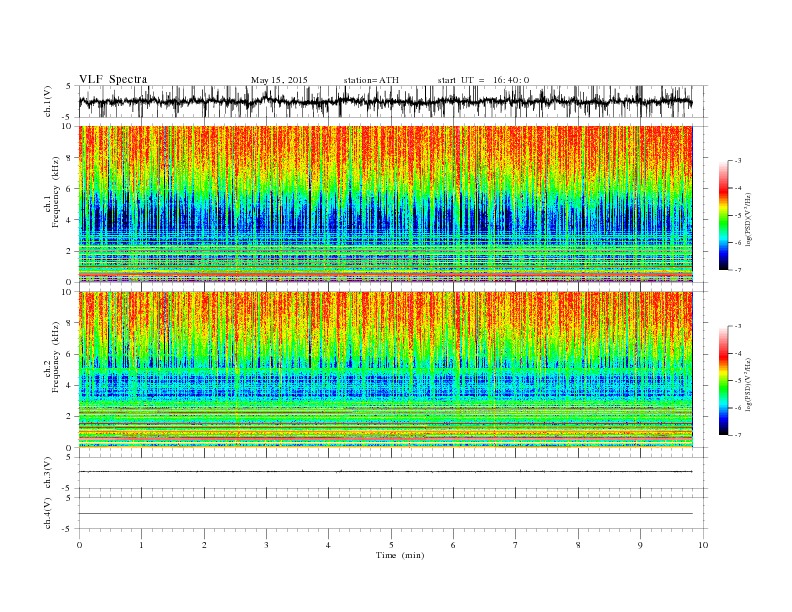Click the "2" kHz tick on ch.2 frequency axis

[x=70, y=417]
